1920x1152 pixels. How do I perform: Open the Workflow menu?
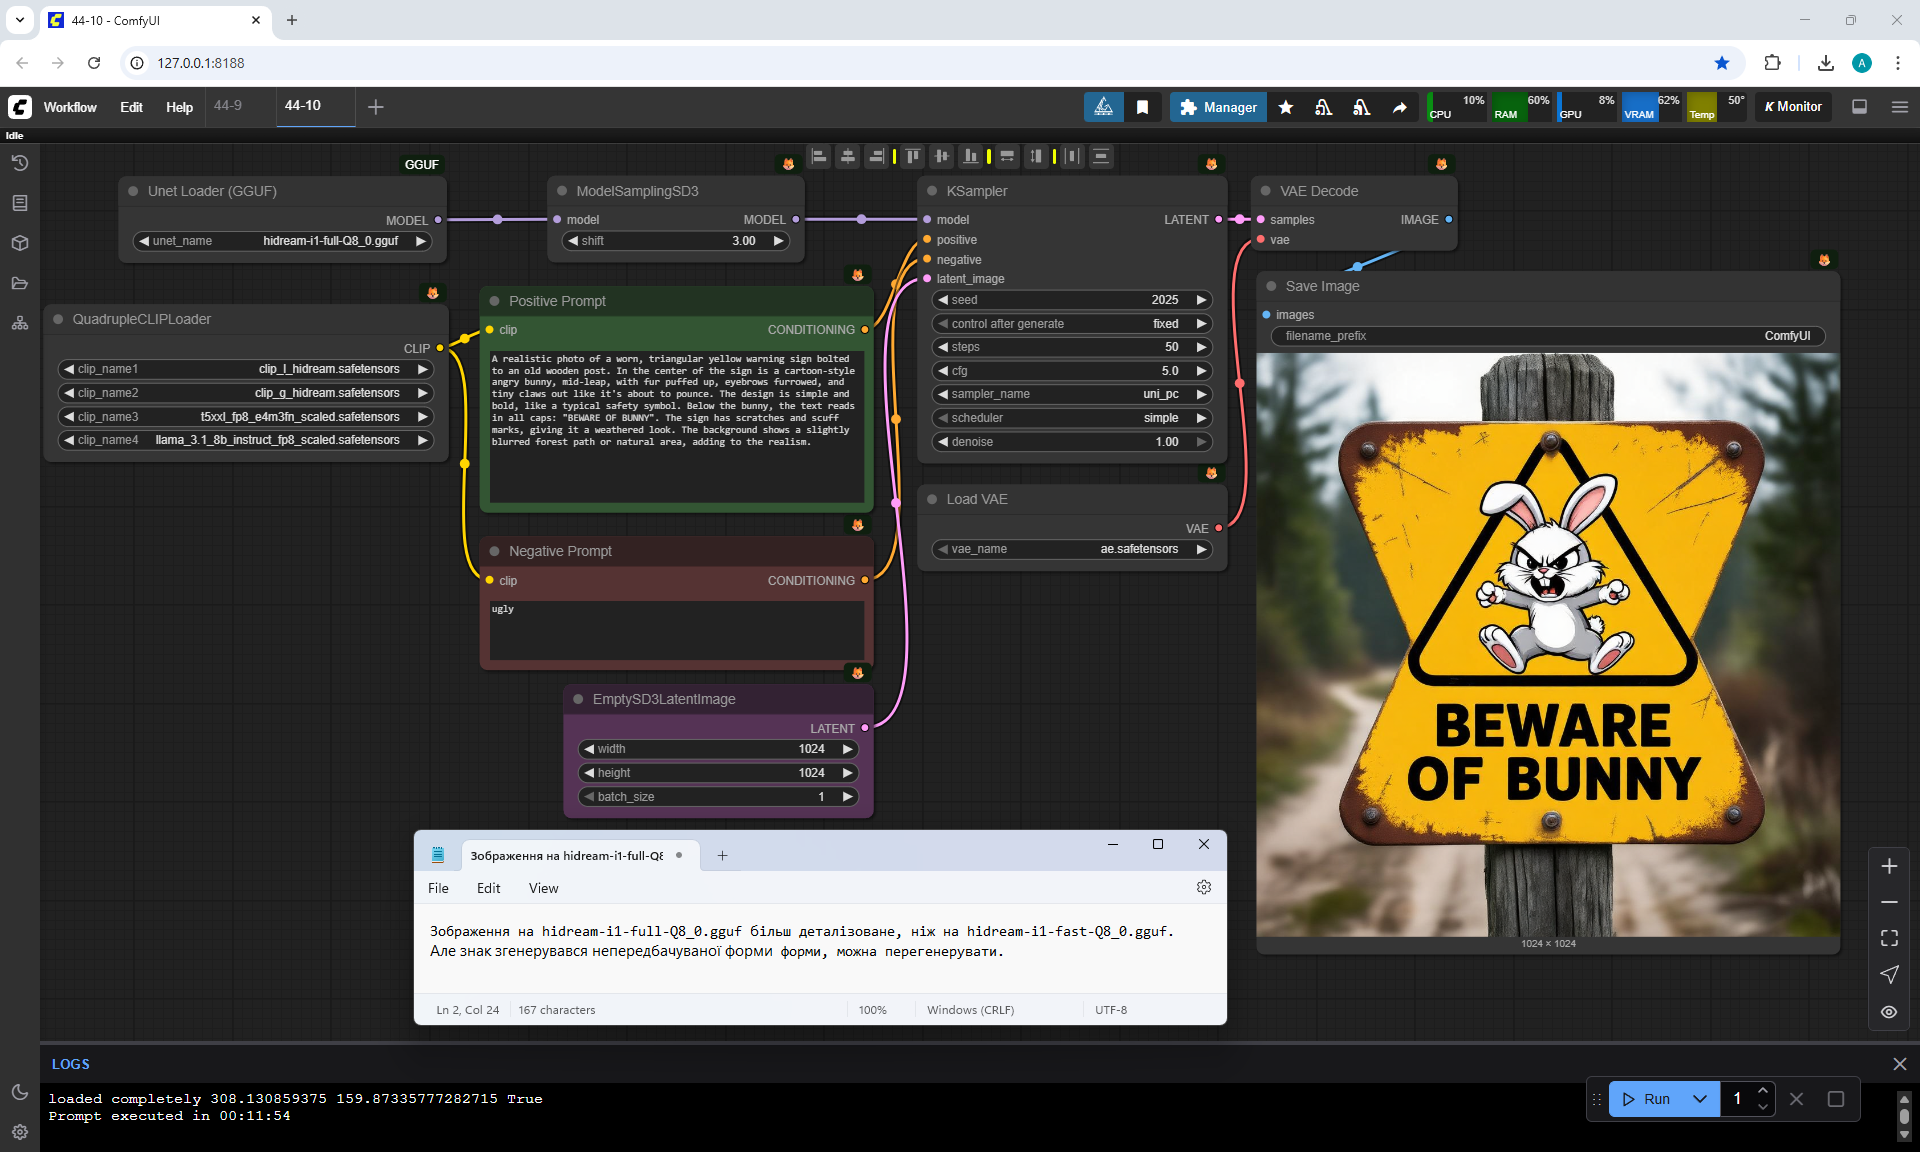click(70, 107)
